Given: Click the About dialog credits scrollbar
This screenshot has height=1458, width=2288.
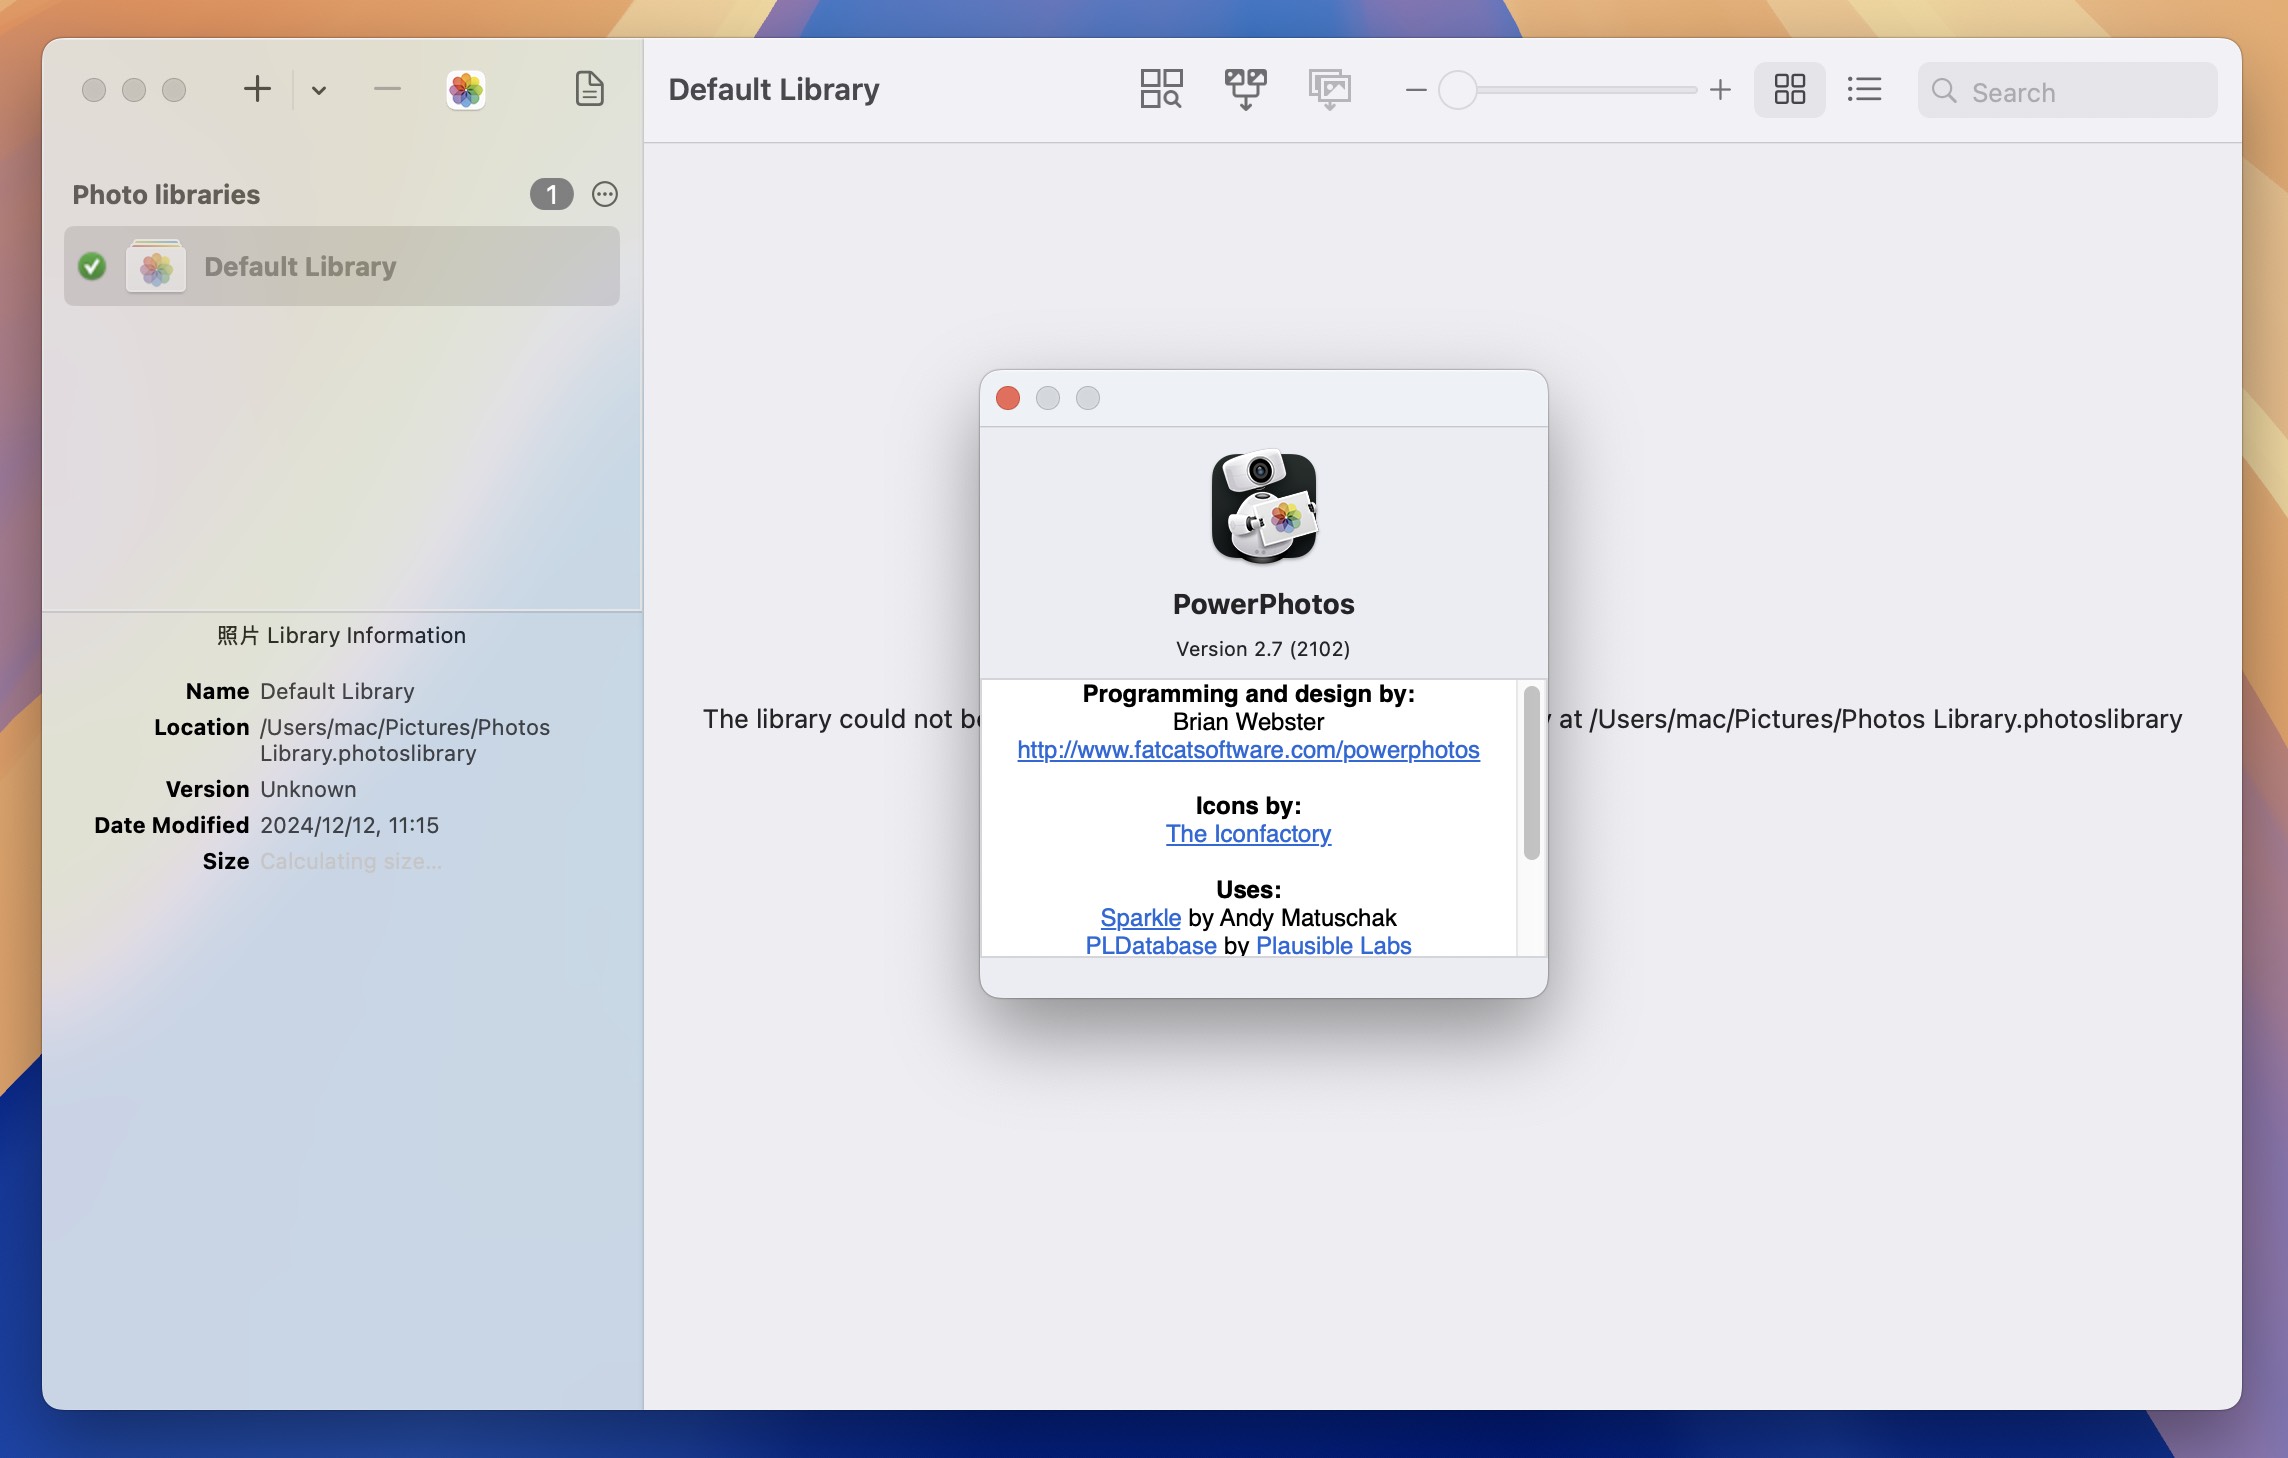Looking at the screenshot, I should coord(1531,772).
